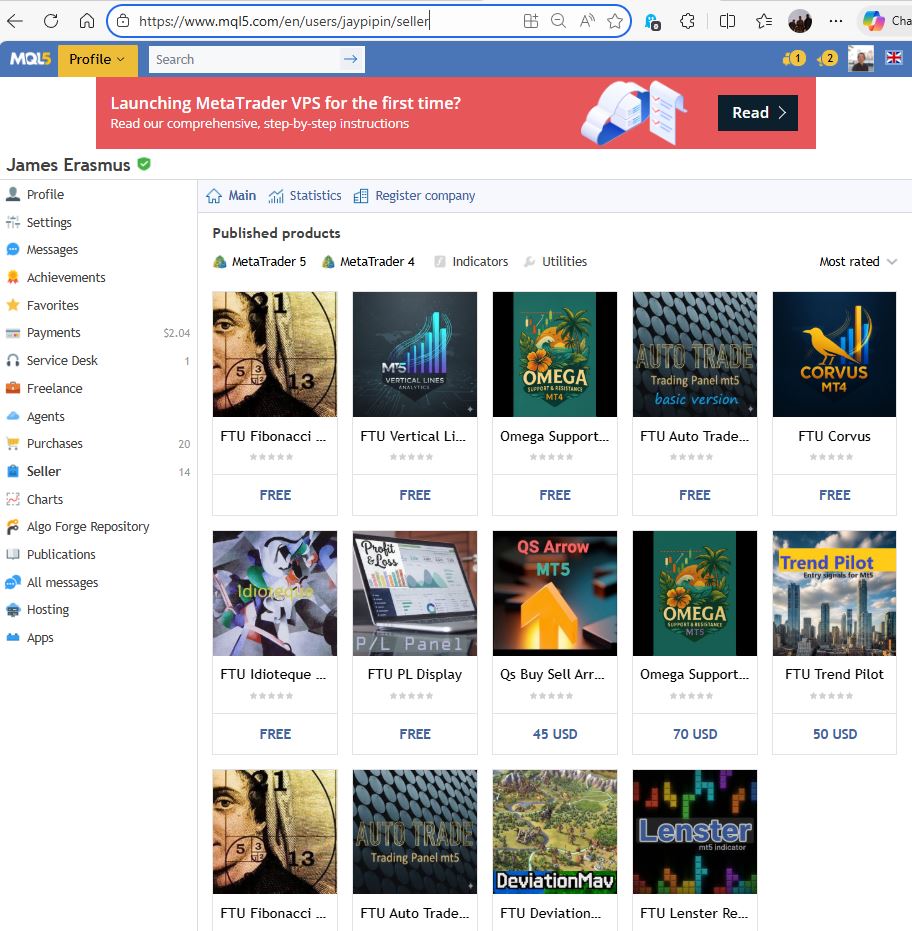Open the Trend Pilot product thumbnail
Screen dimensions: 912x931
click(x=834, y=593)
